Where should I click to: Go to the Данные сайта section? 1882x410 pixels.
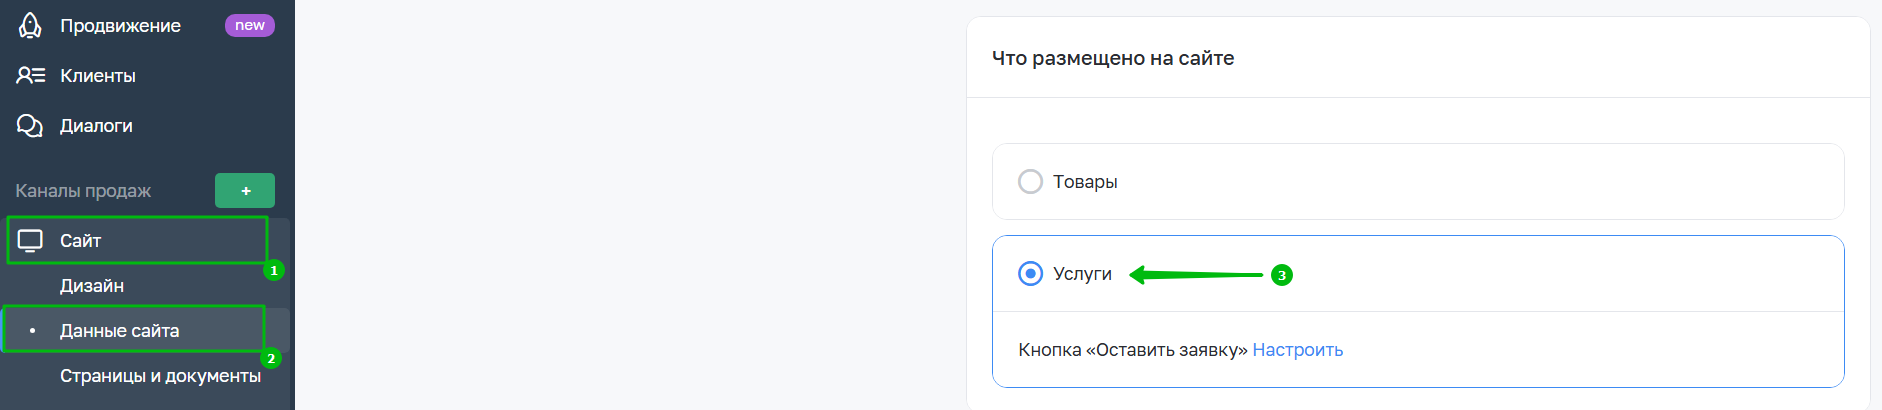pyautogui.click(x=119, y=331)
